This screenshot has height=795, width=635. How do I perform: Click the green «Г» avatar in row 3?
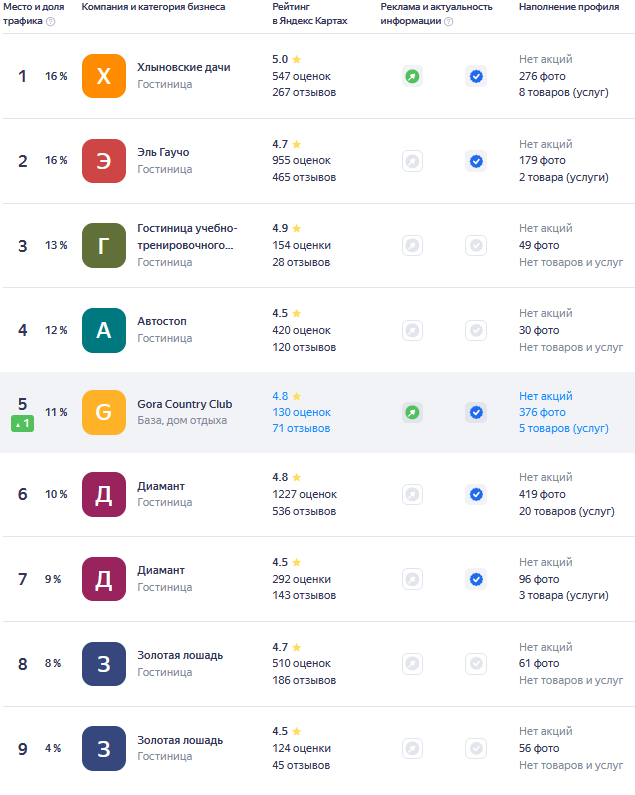[x=104, y=245]
